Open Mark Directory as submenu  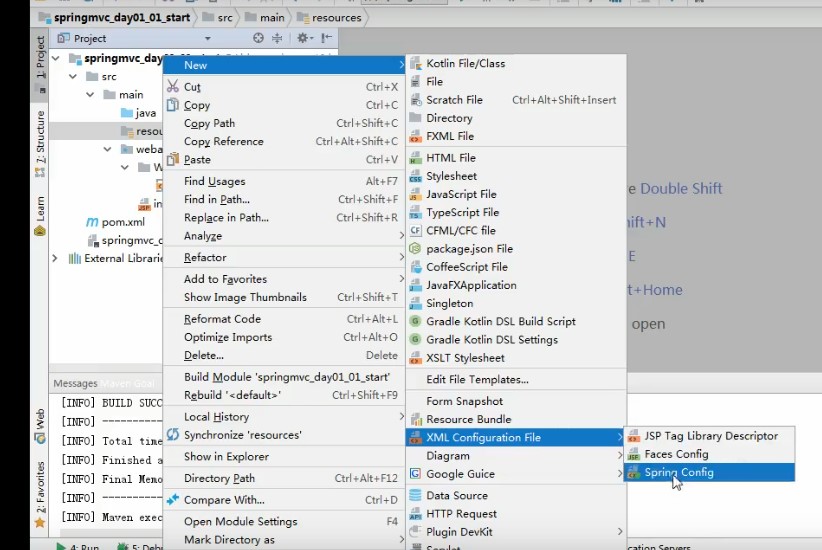(x=284, y=540)
